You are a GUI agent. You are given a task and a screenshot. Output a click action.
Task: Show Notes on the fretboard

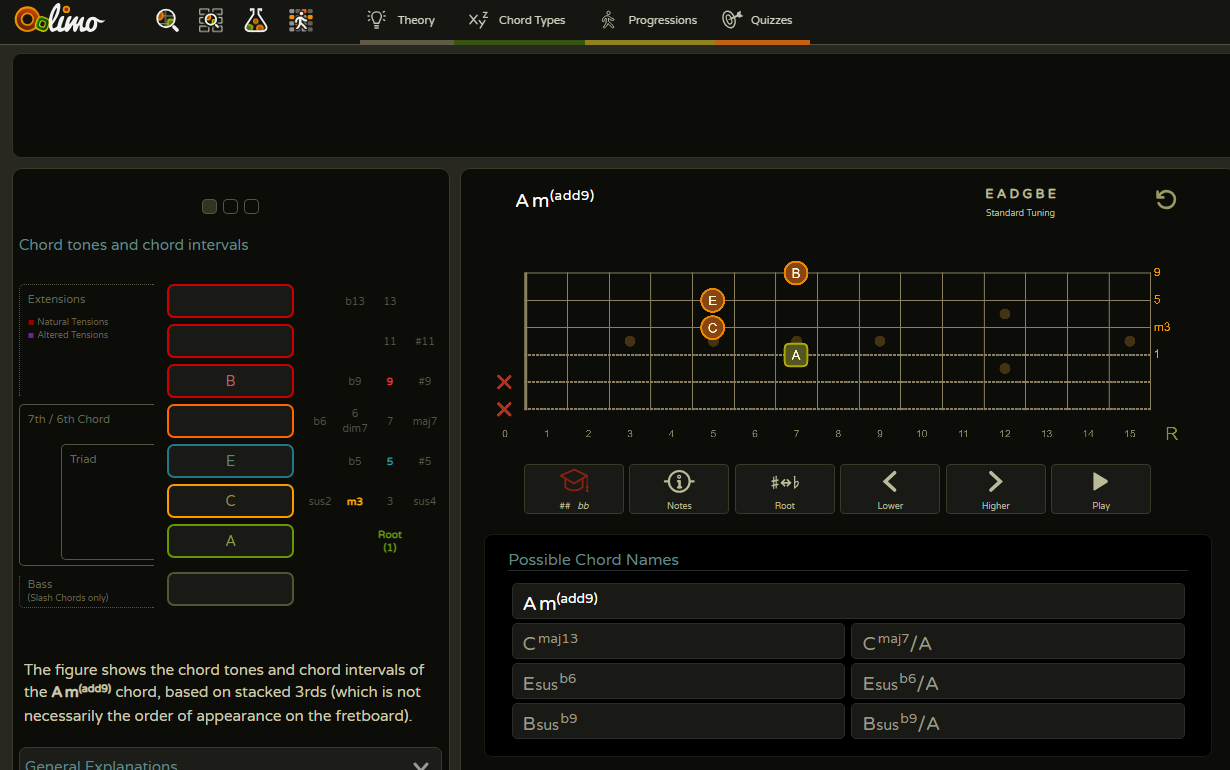click(679, 489)
